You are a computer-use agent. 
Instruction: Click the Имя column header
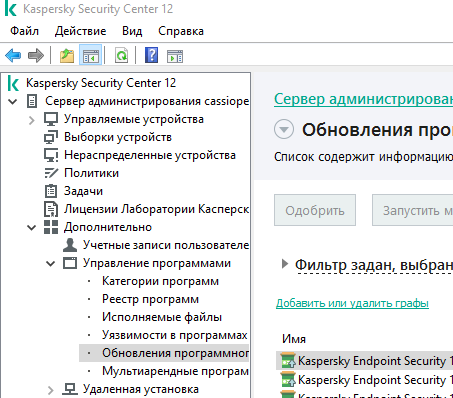click(294, 339)
